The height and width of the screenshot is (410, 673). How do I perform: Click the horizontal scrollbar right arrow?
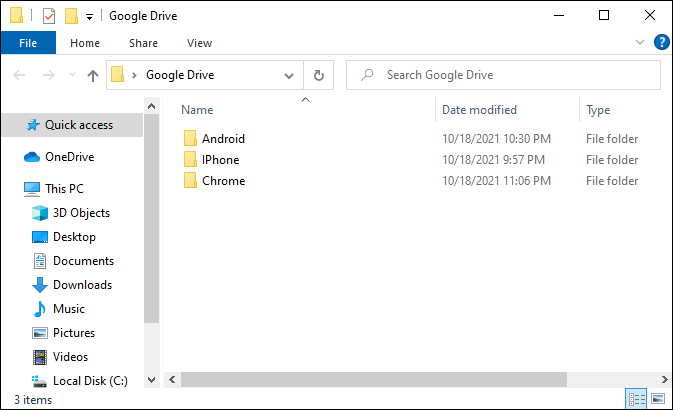click(x=664, y=380)
